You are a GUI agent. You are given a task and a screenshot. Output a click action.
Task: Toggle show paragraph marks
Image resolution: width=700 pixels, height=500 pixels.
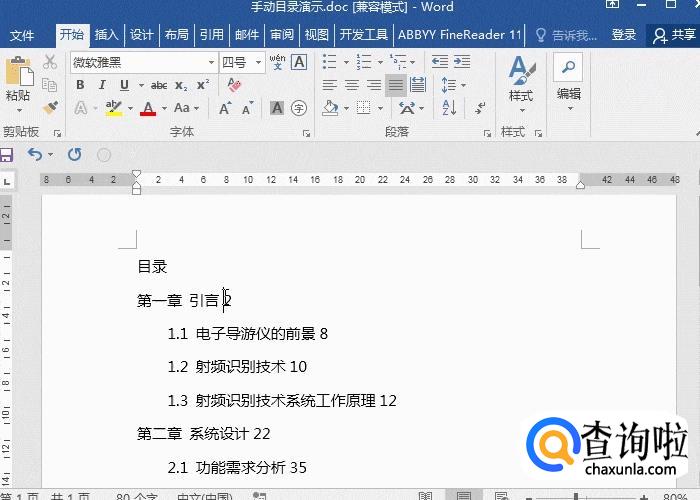(480, 108)
